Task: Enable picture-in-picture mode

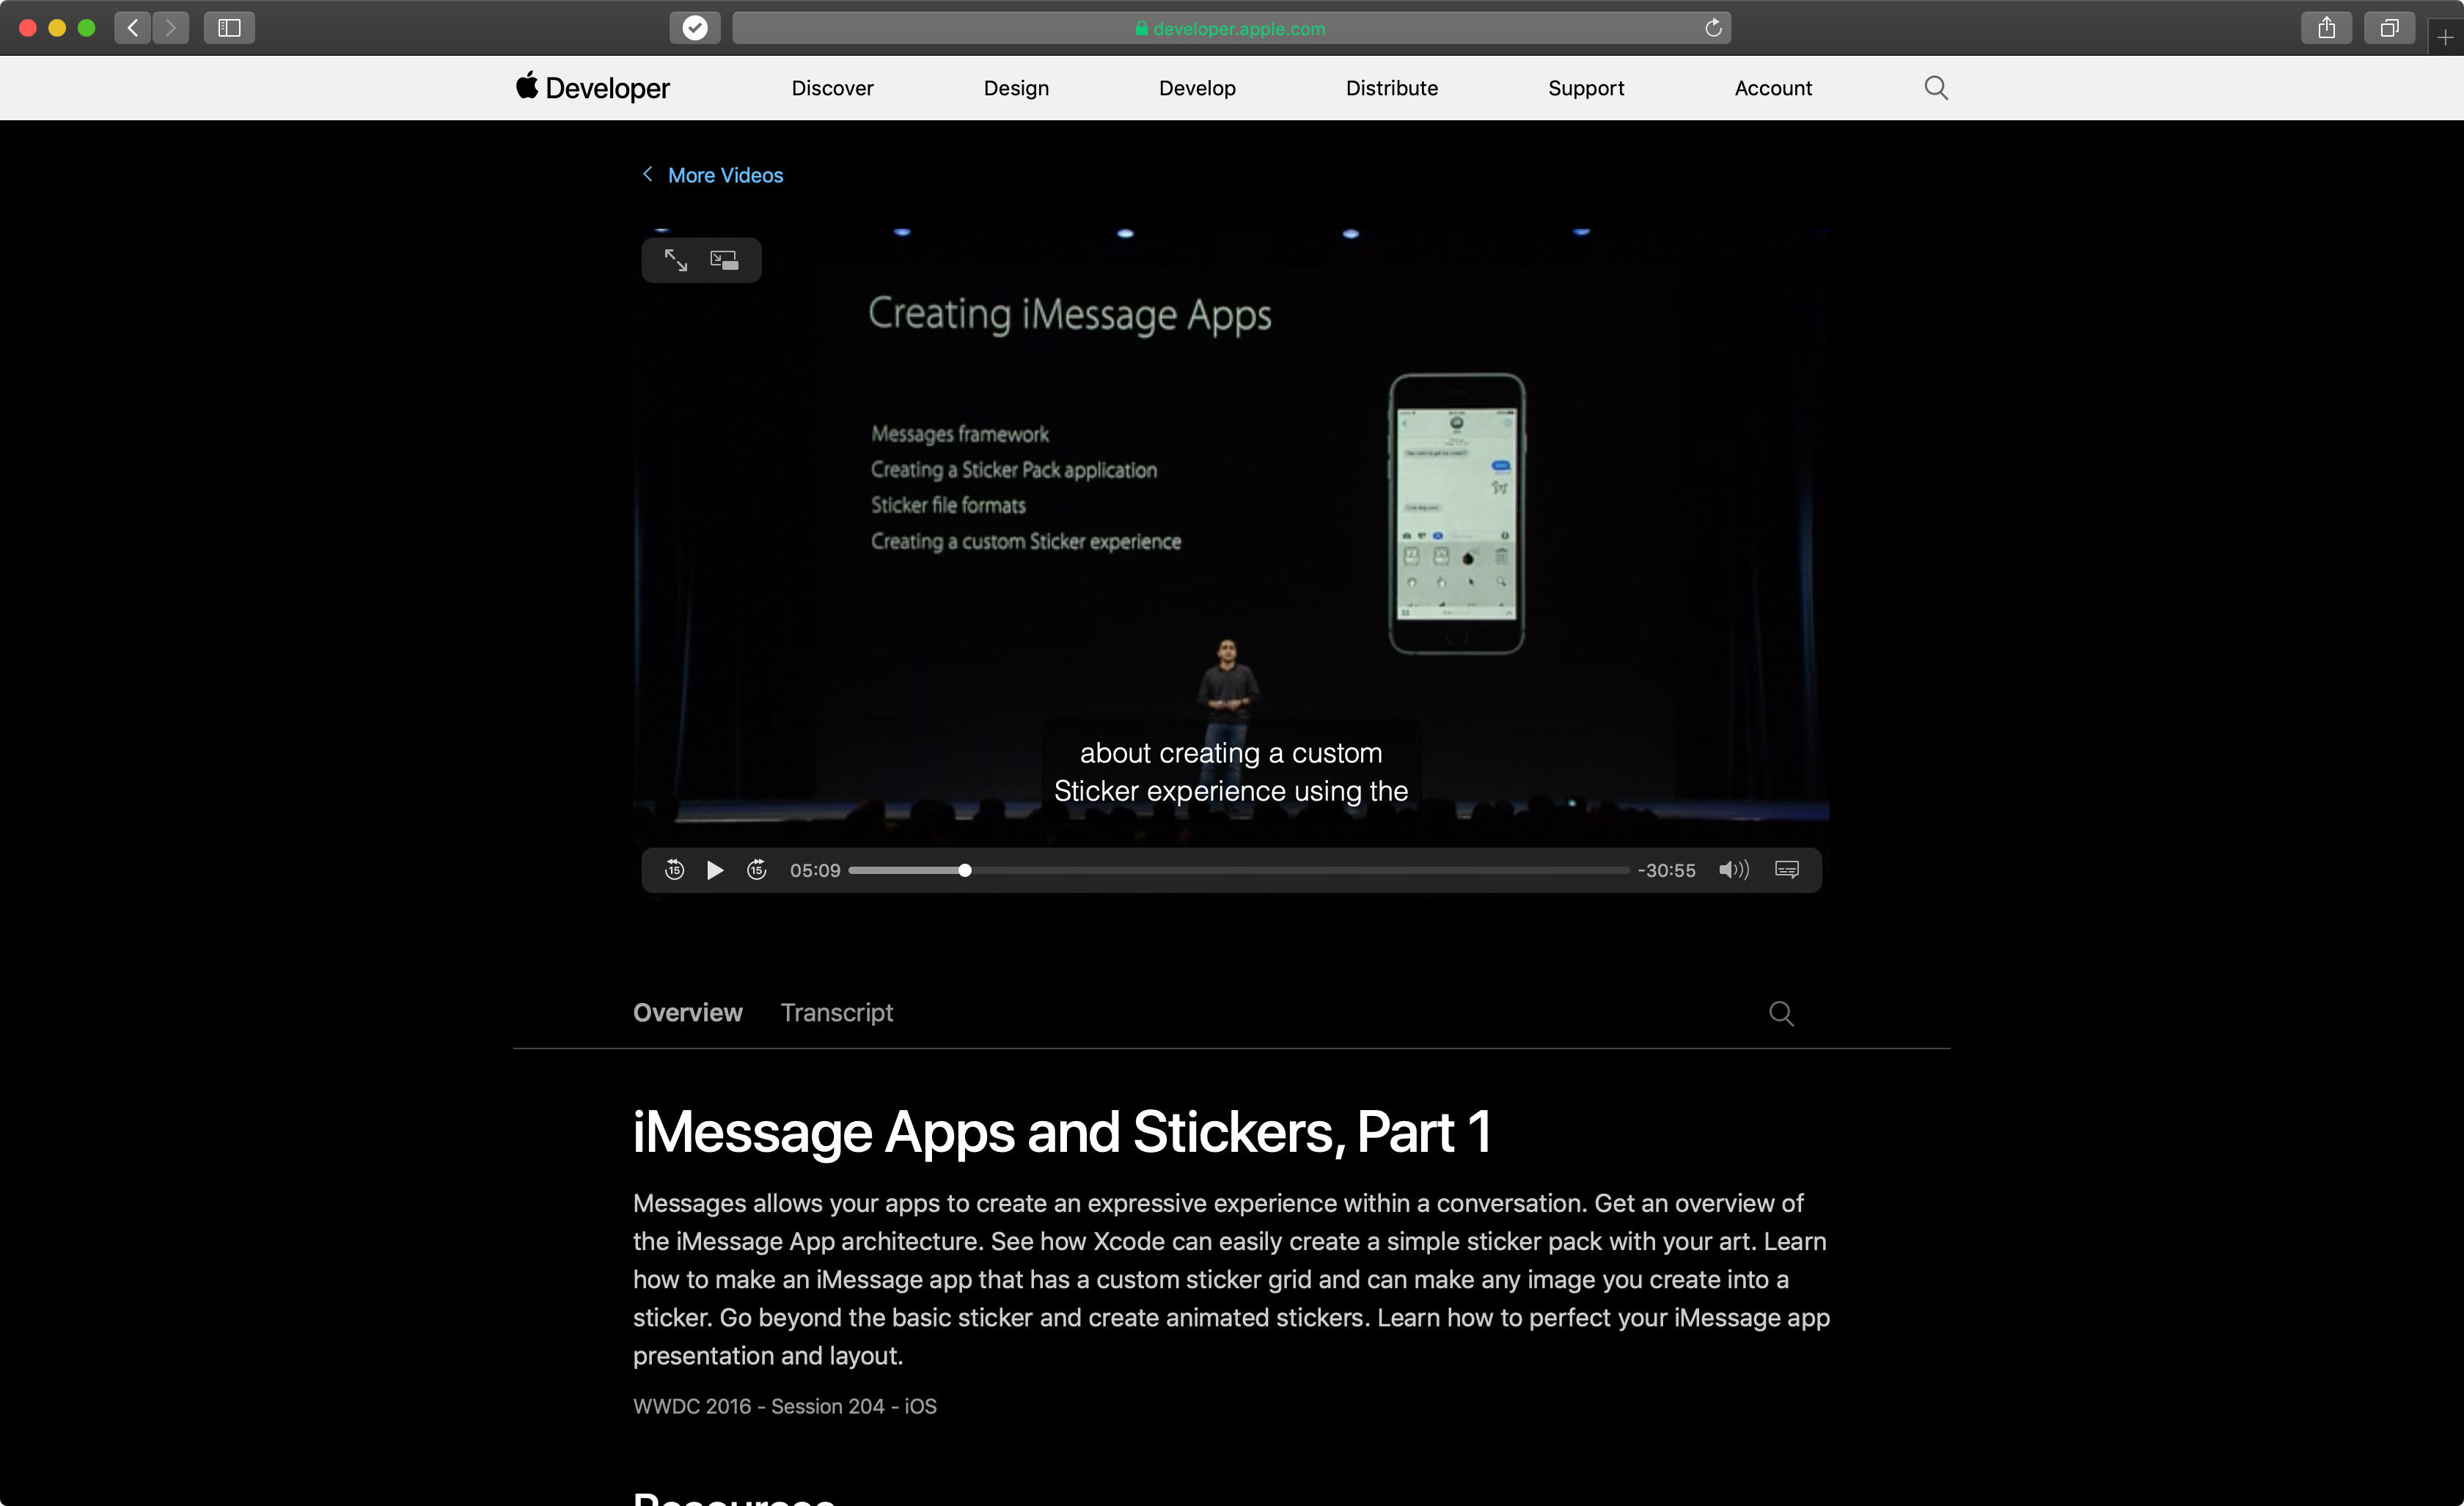Action: pos(724,260)
